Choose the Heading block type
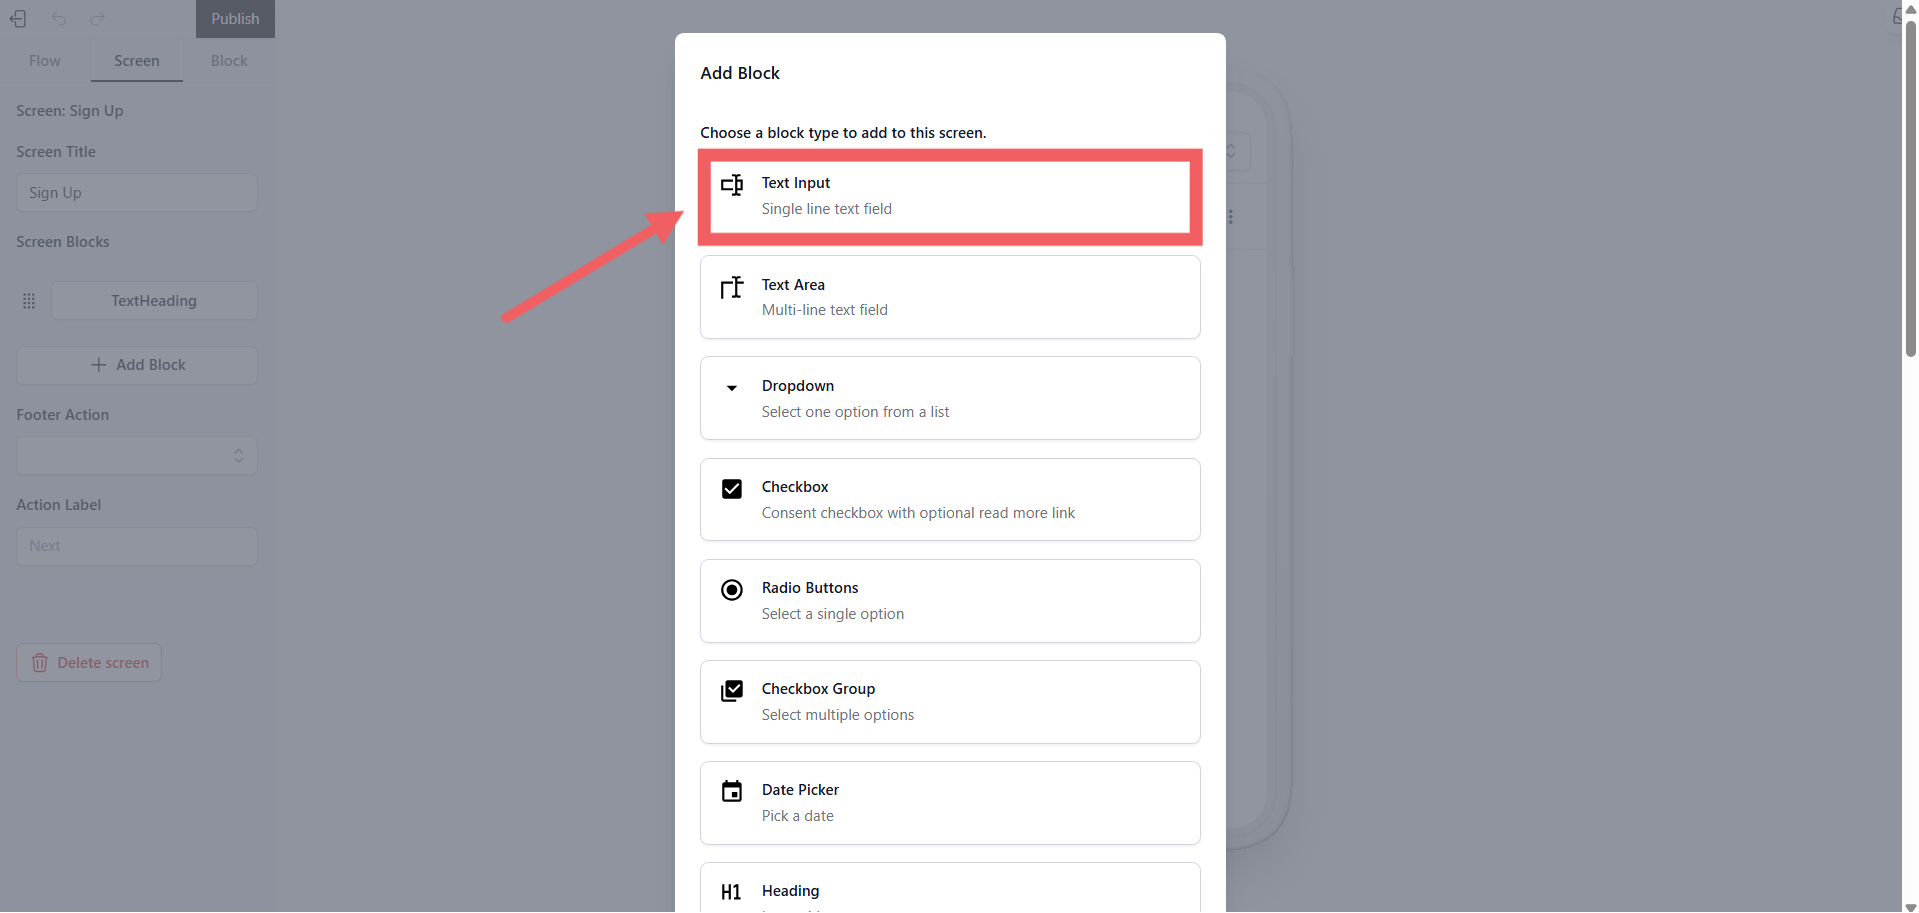 [x=950, y=888]
